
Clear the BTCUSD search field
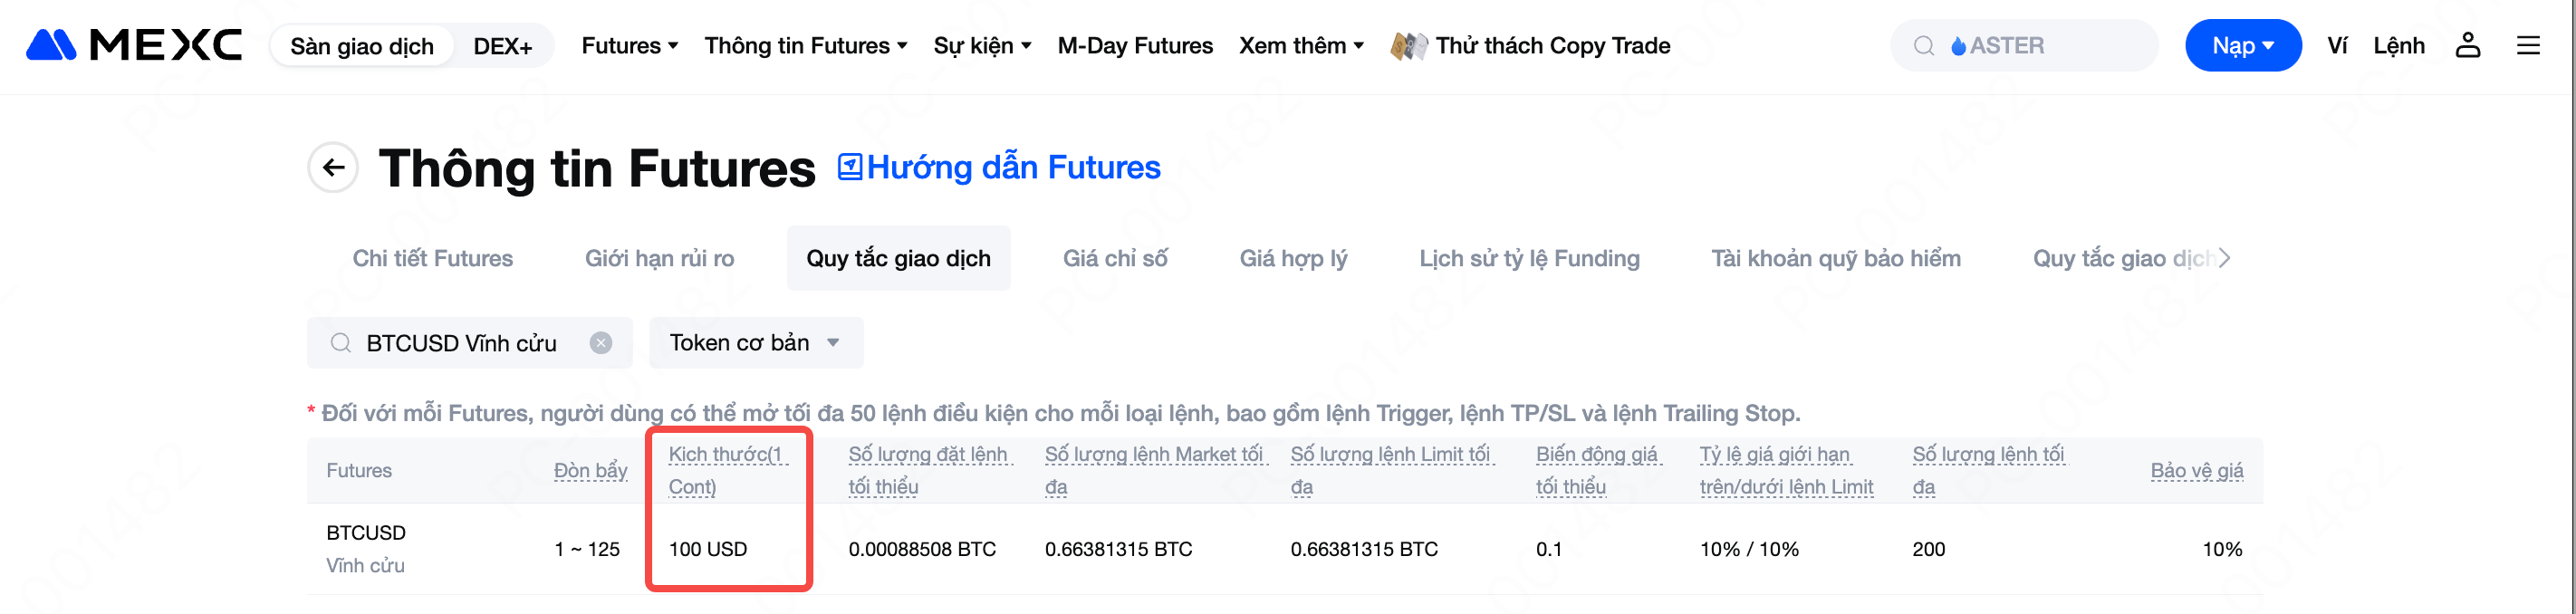tap(601, 343)
